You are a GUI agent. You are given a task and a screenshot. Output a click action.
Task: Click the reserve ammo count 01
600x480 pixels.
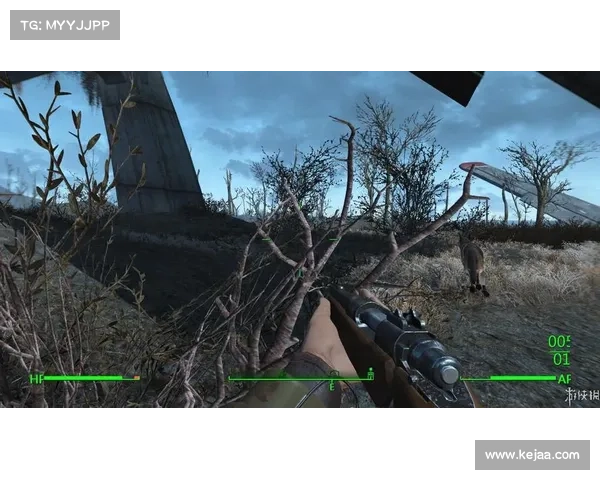click(561, 359)
